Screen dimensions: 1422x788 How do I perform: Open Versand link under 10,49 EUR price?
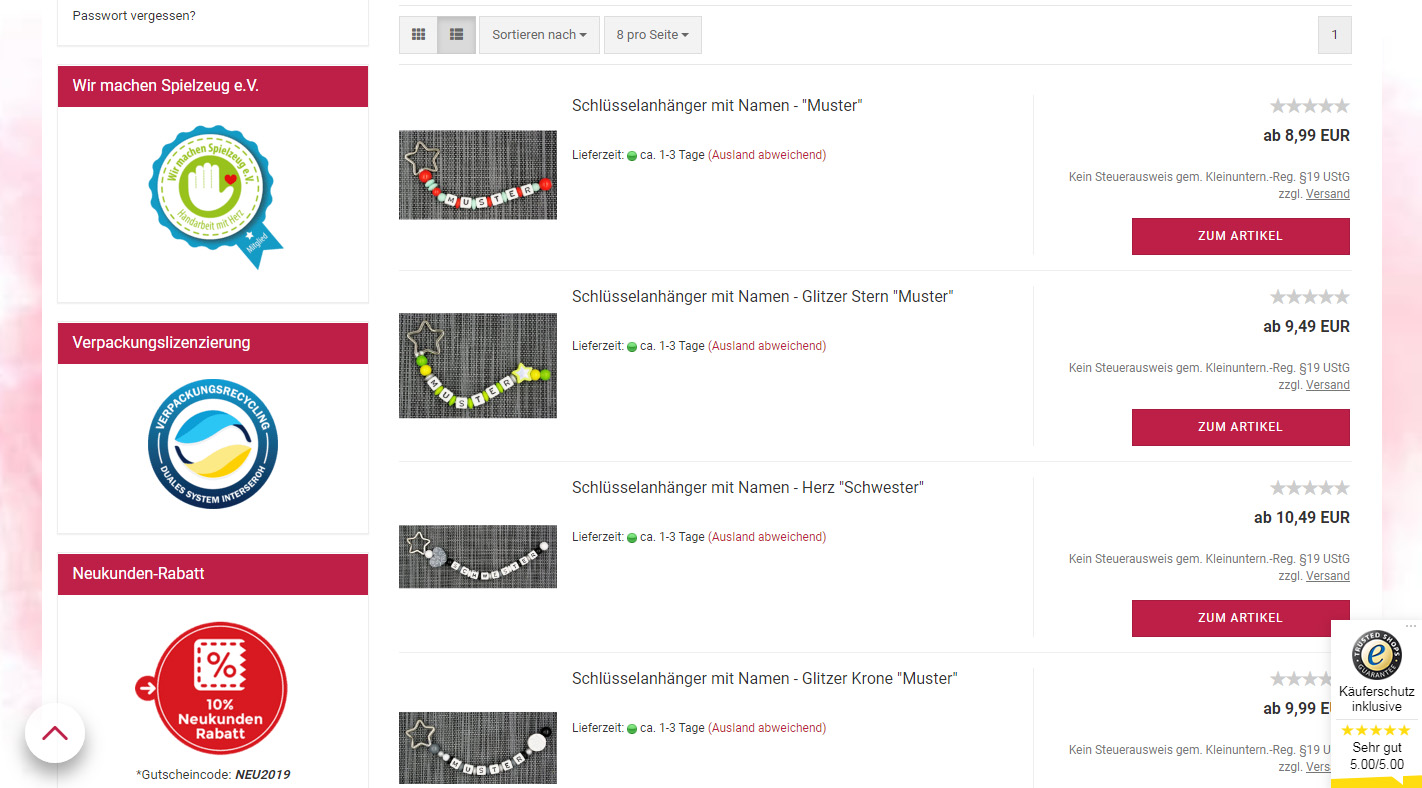(x=1328, y=576)
